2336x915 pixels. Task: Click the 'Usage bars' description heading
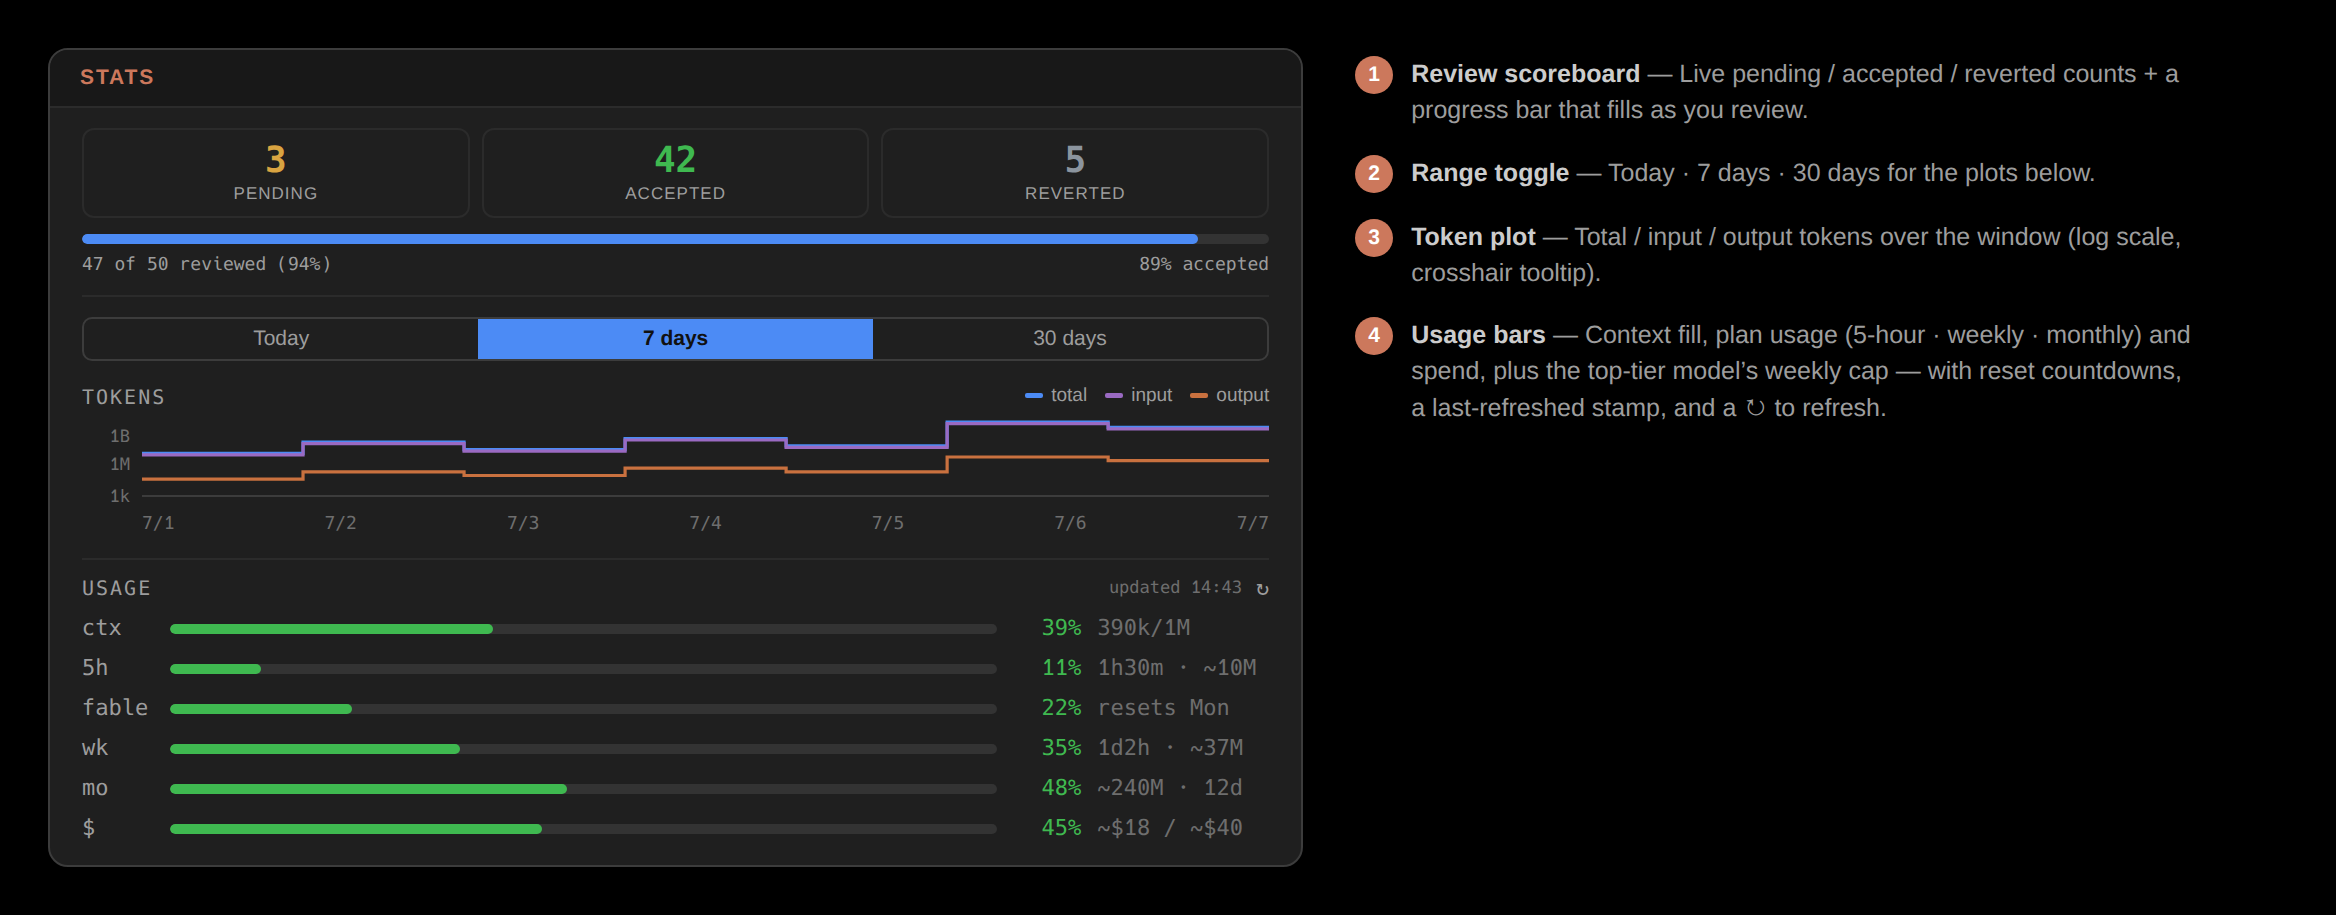coord(1478,335)
